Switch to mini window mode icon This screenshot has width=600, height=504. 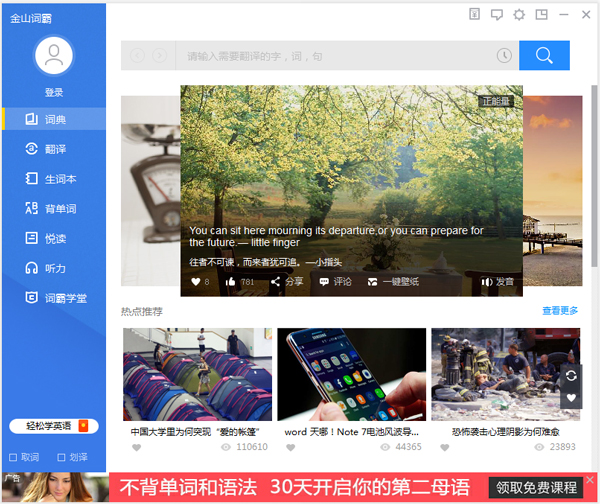coord(541,15)
